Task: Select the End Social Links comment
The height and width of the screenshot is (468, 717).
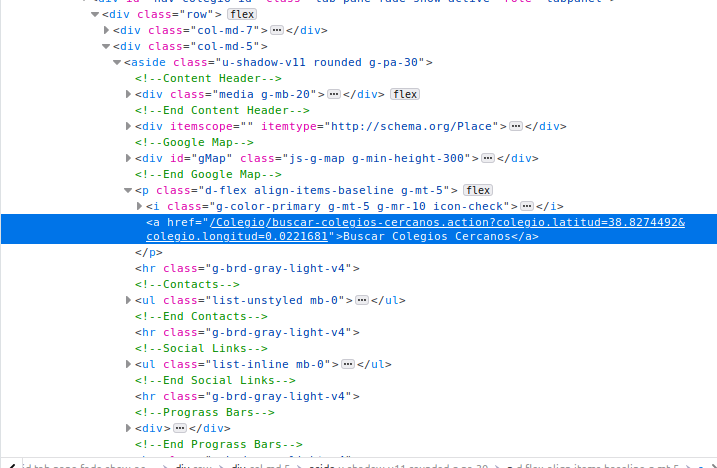Action: [x=215, y=380]
